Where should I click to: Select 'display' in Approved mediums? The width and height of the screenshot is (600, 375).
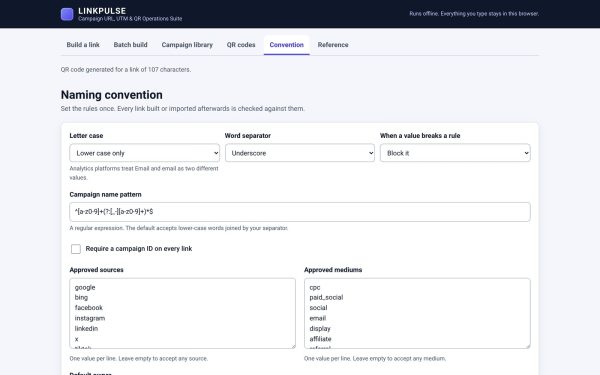tap(320, 328)
